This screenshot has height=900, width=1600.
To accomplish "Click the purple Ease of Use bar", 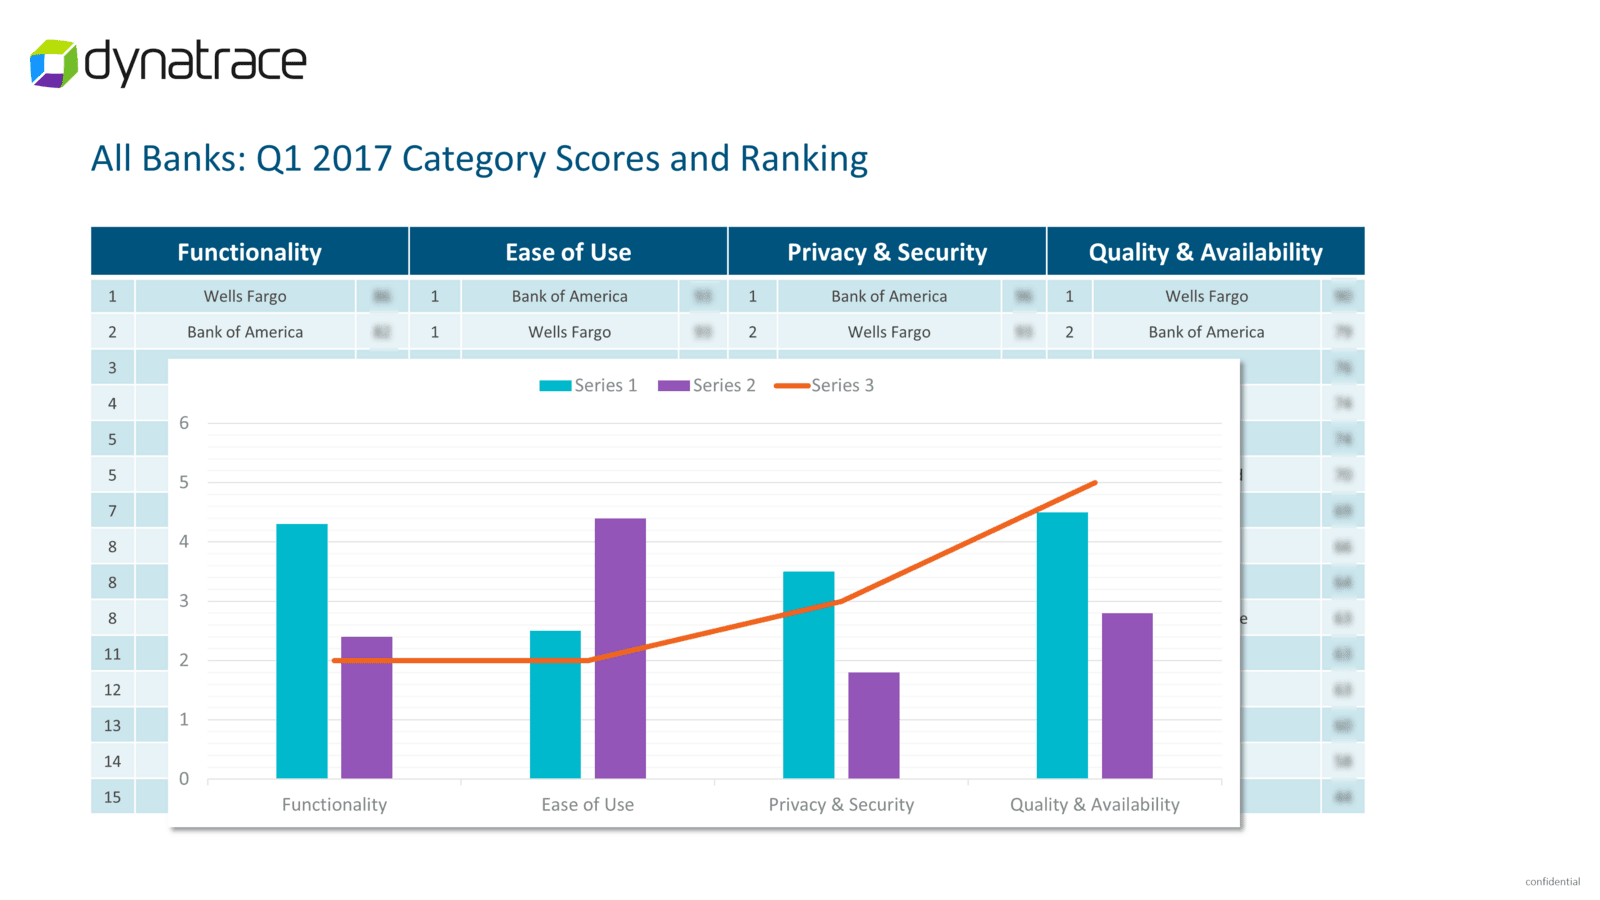I will click(620, 648).
